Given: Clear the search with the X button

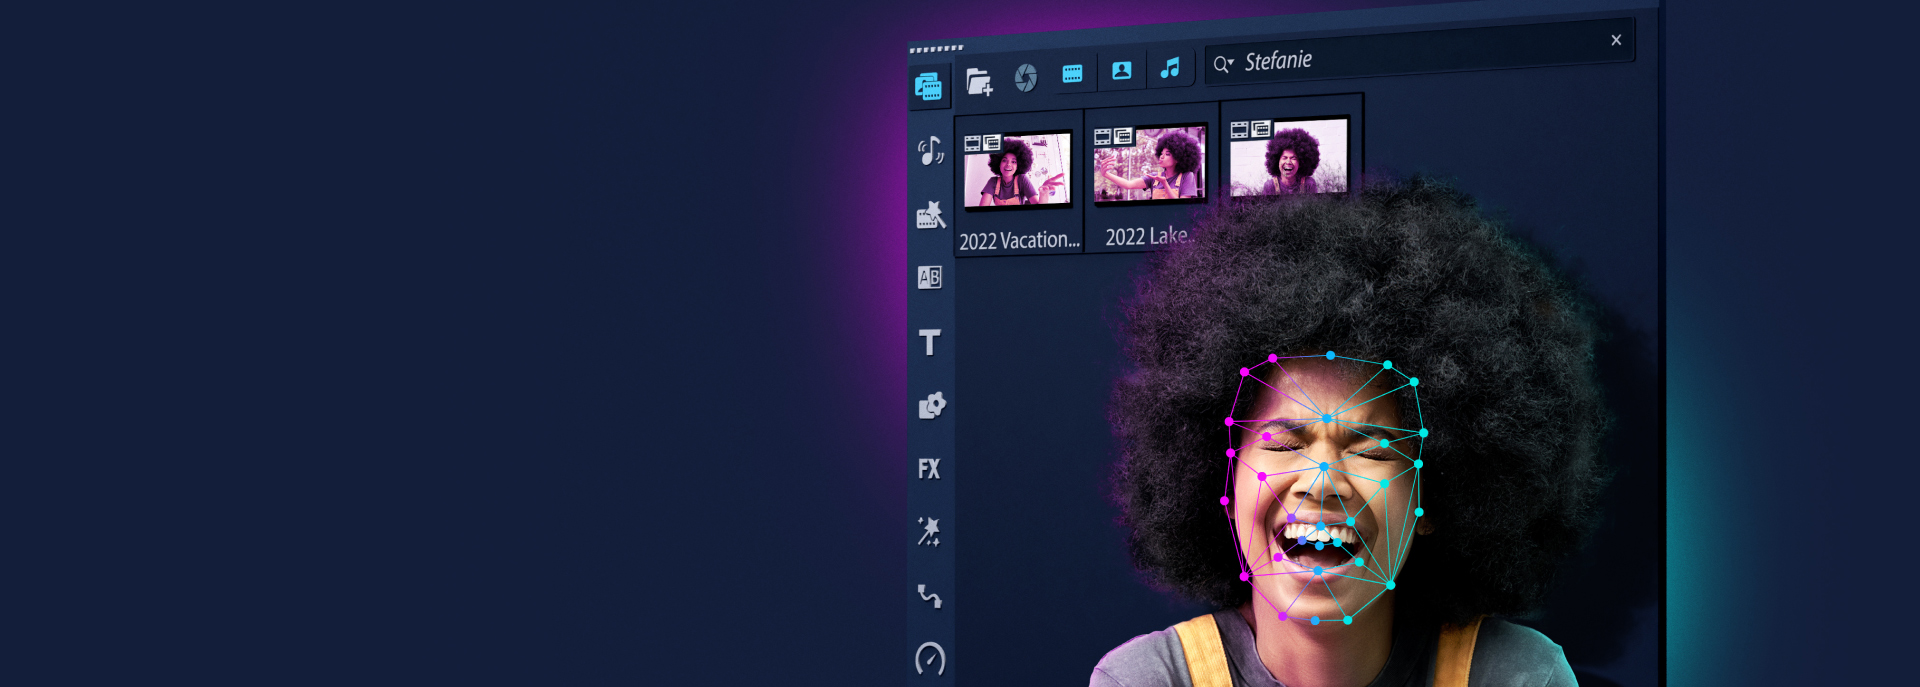Looking at the screenshot, I should click(1616, 40).
